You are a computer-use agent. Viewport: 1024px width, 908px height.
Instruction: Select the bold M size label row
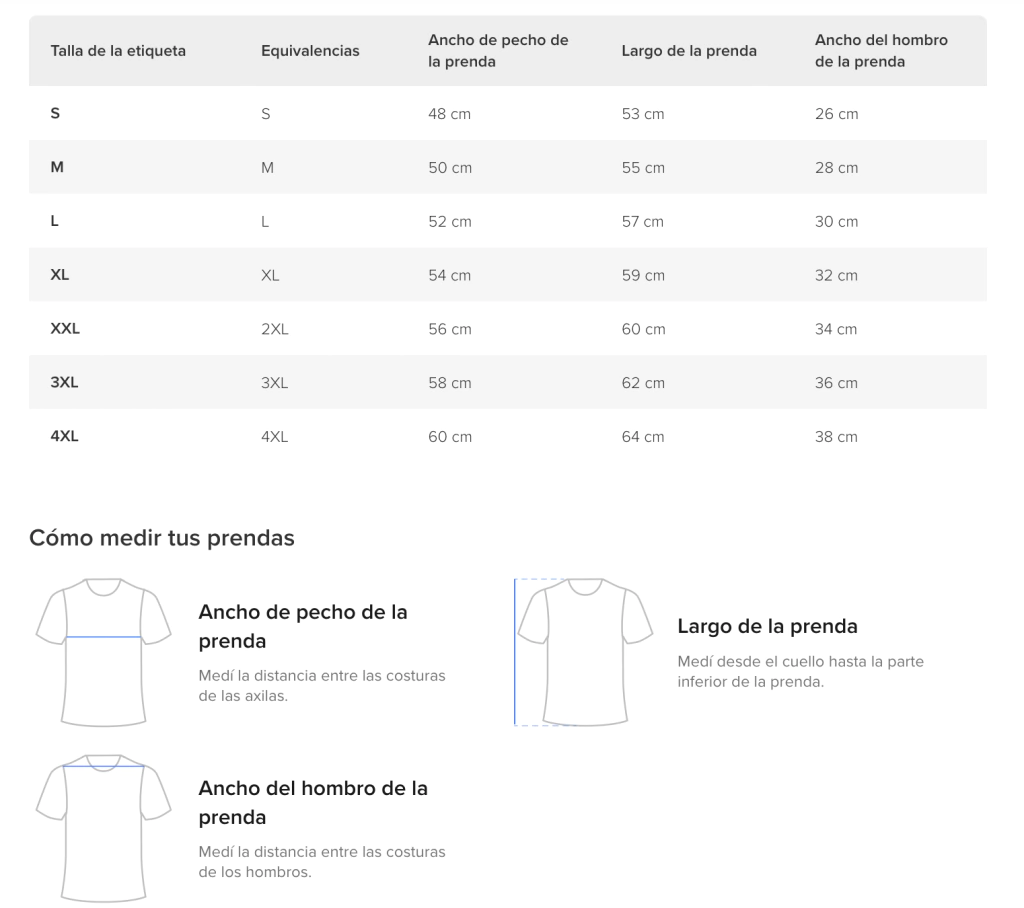[57, 168]
